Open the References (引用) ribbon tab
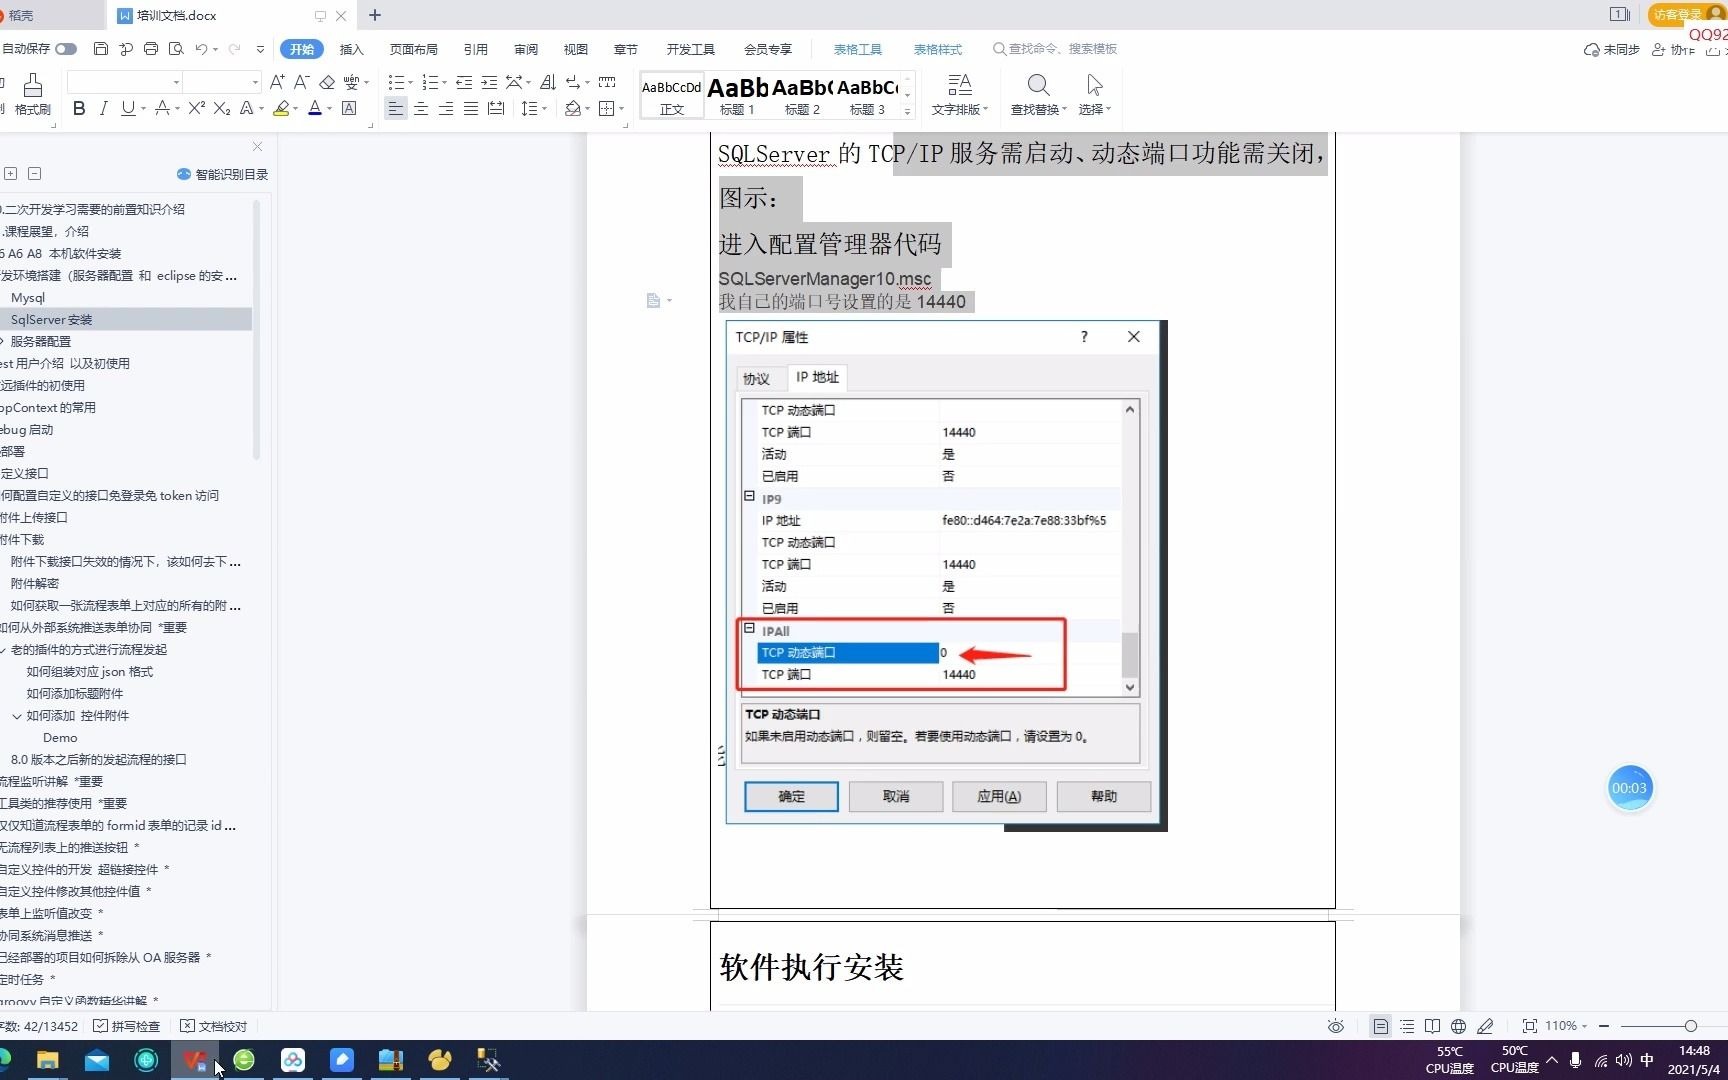 (476, 49)
